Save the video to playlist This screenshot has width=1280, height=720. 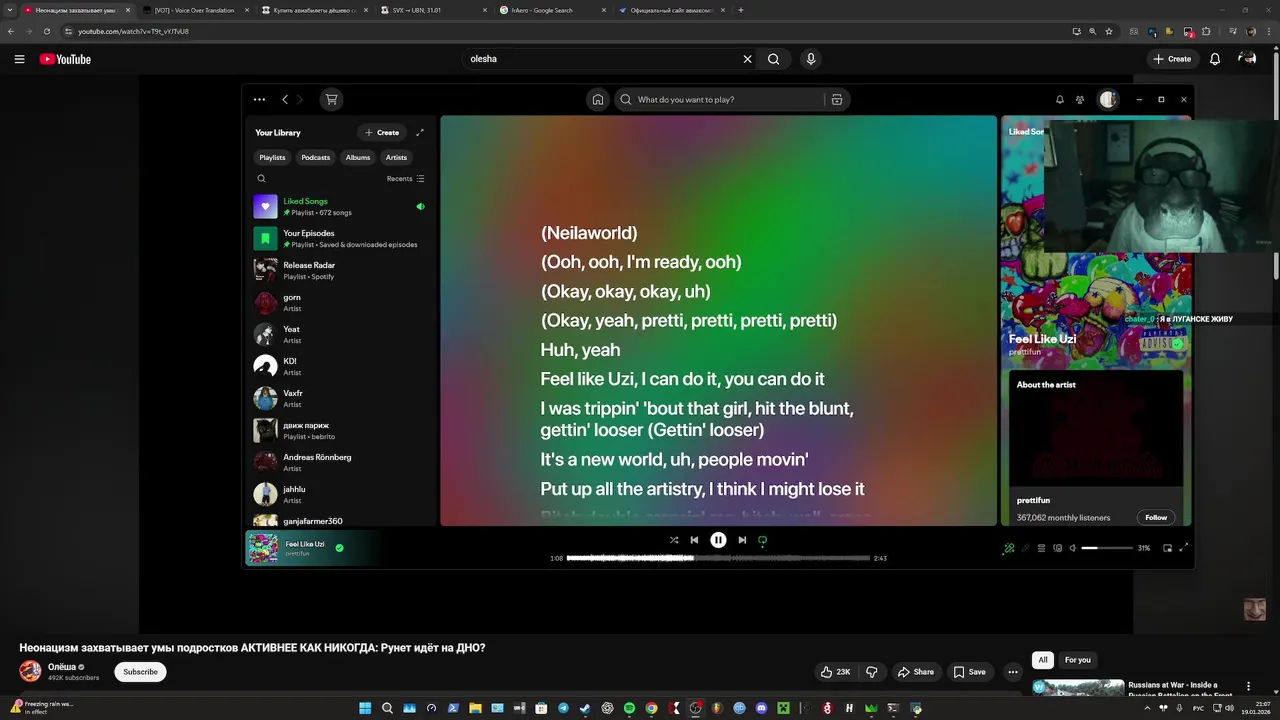[970, 672]
